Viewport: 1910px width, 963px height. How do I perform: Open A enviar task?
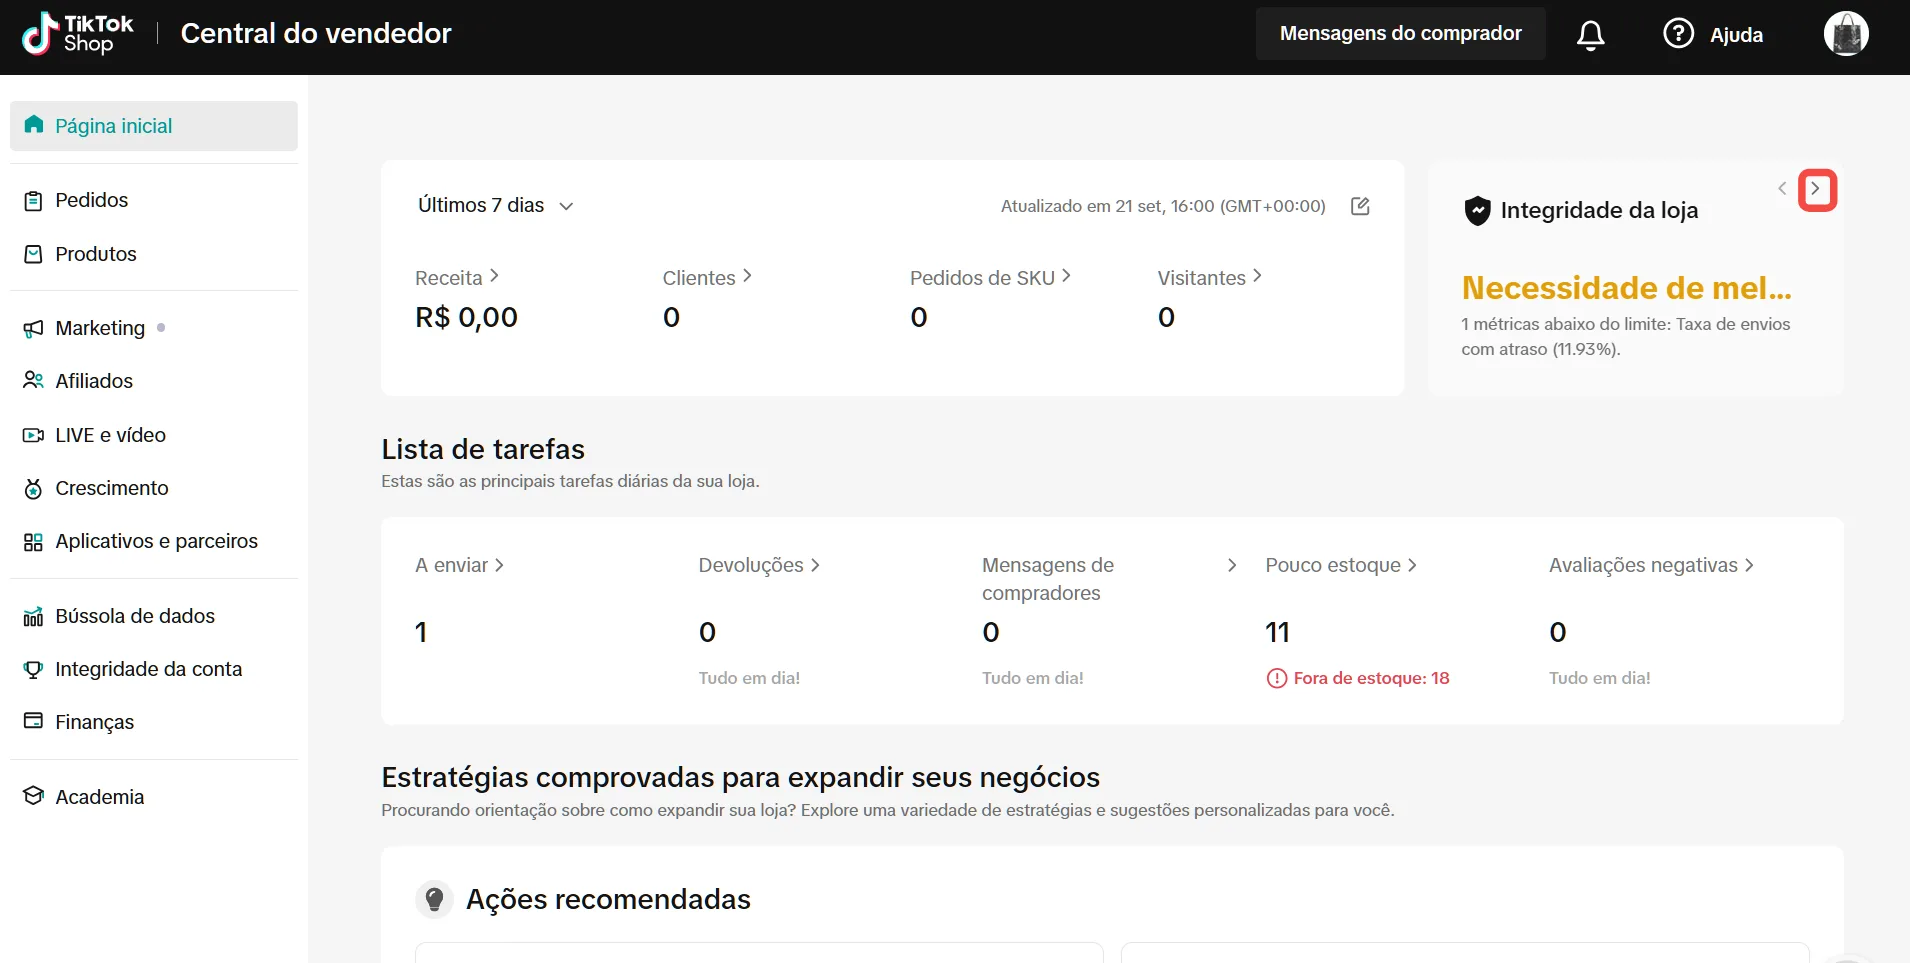pyautogui.click(x=459, y=565)
